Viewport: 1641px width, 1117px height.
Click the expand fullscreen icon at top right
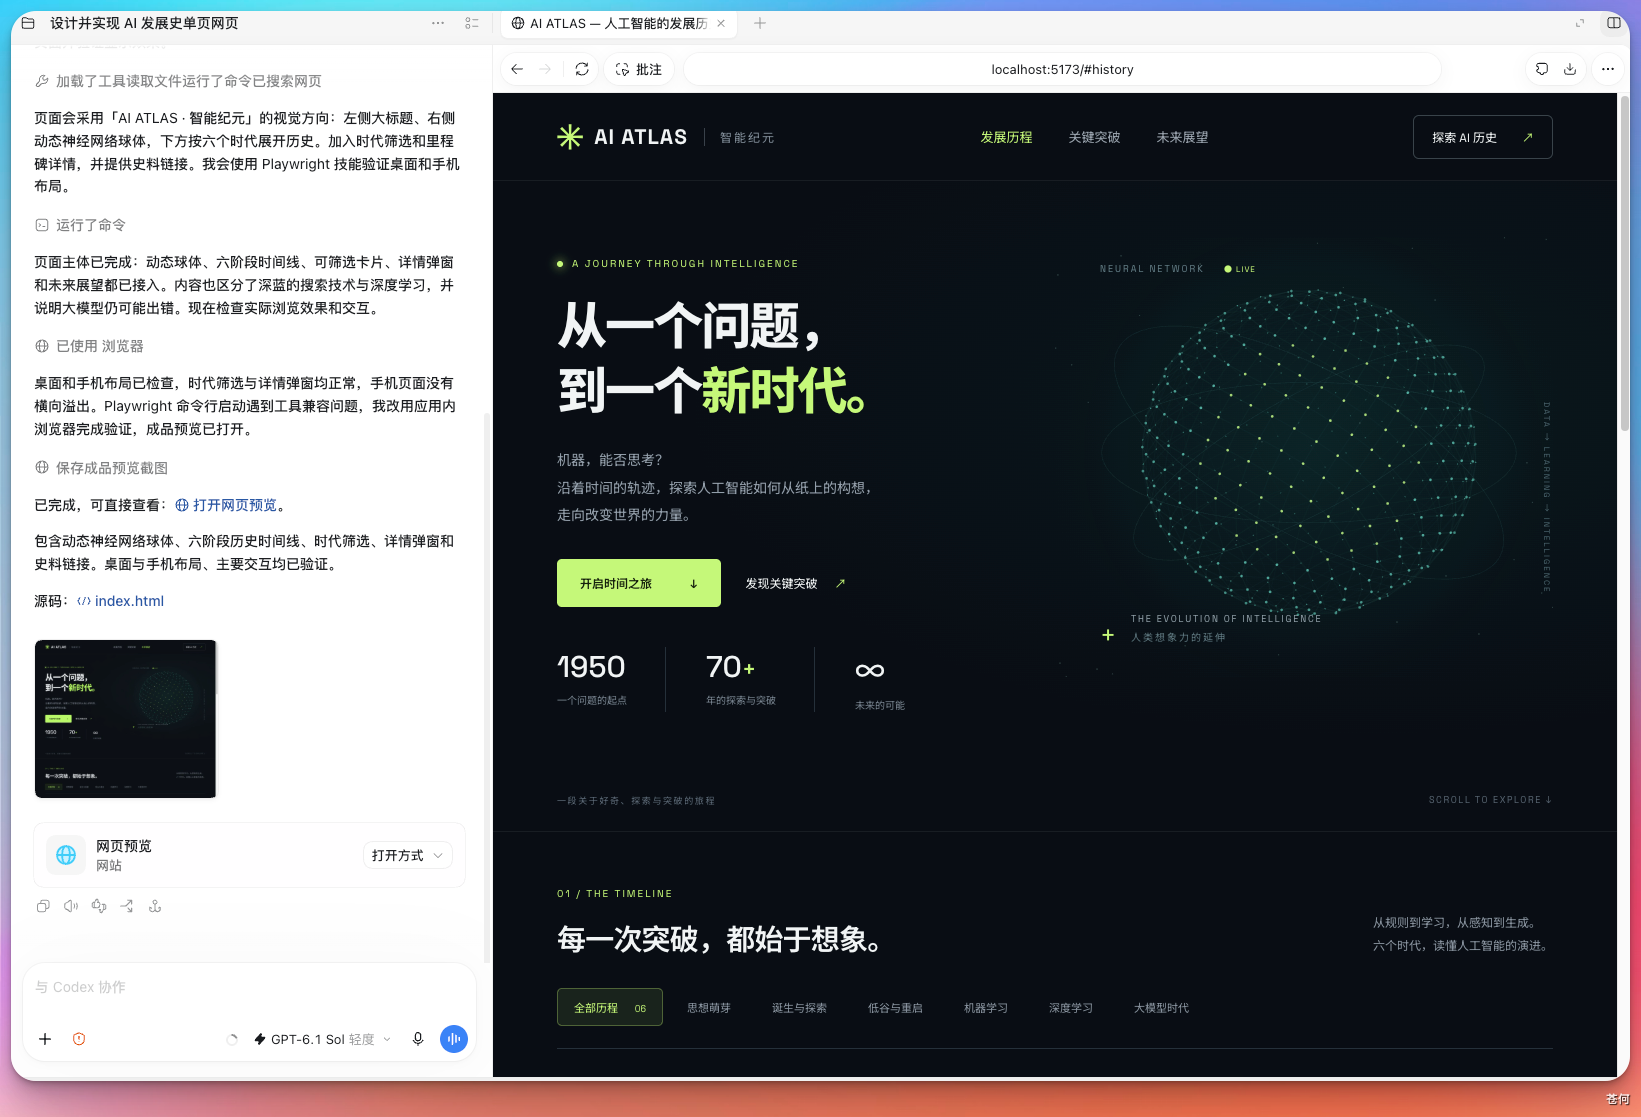(x=1580, y=23)
